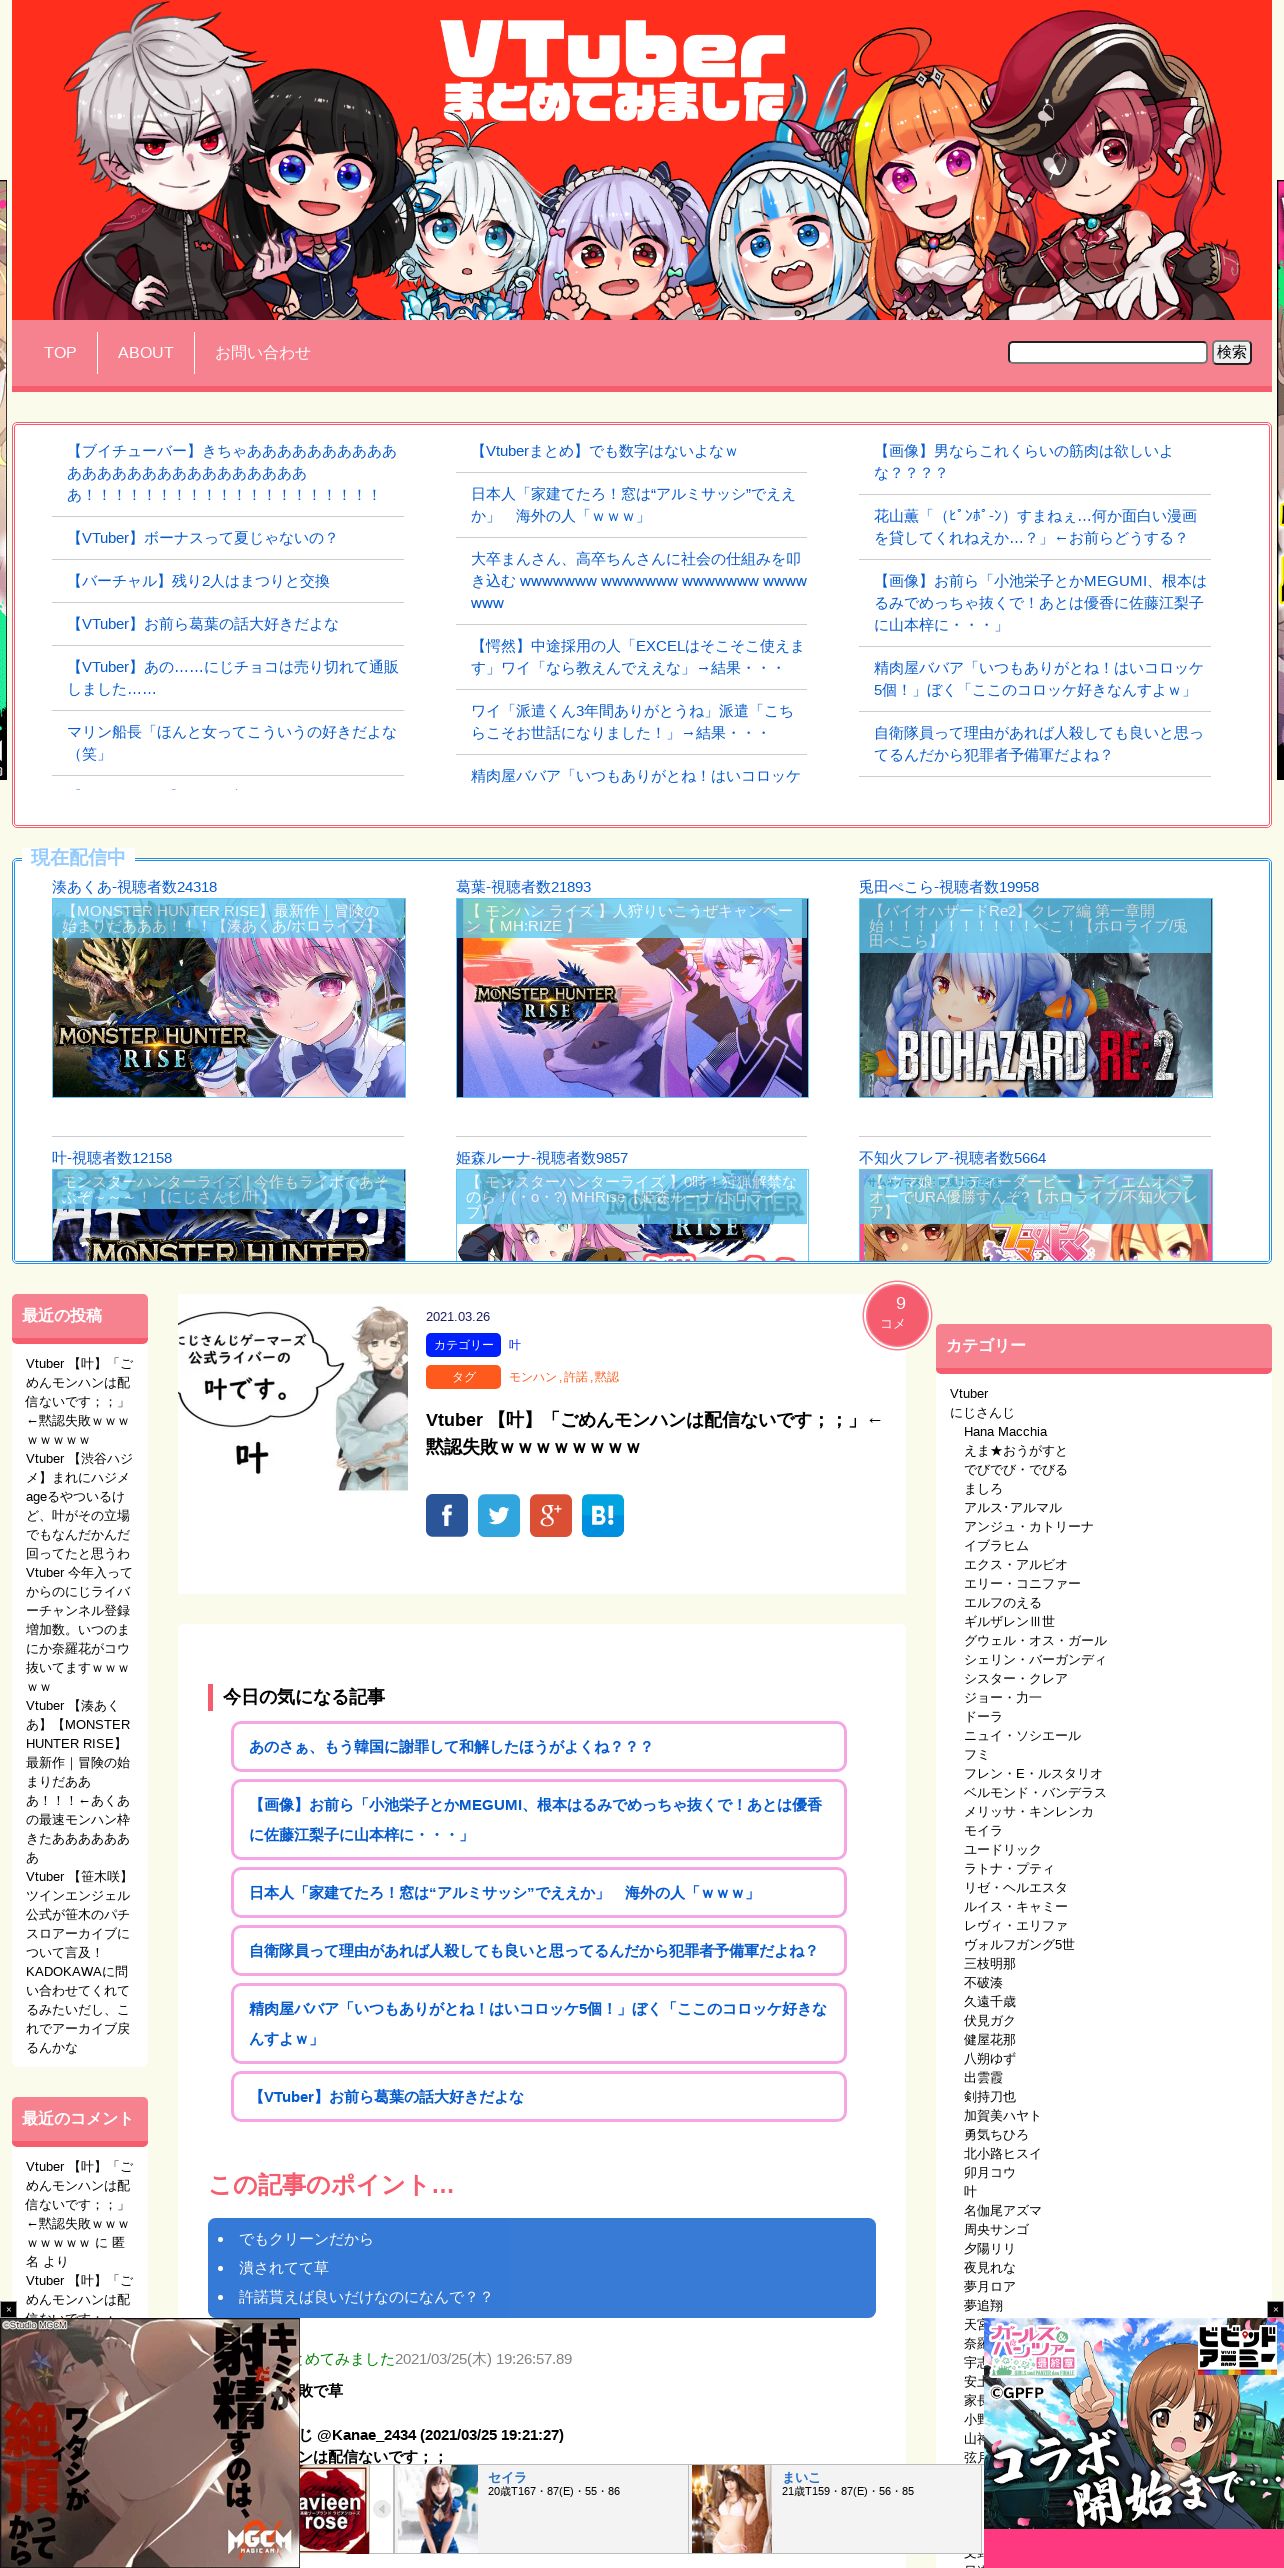Image resolution: width=1284 pixels, height=2568 pixels.
Task: Click the site search text field
Action: pos(1108,352)
